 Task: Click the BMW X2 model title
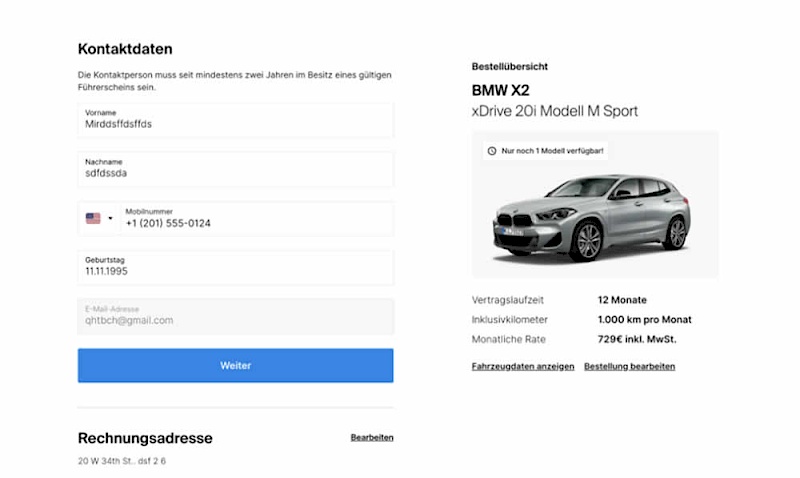[x=500, y=90]
